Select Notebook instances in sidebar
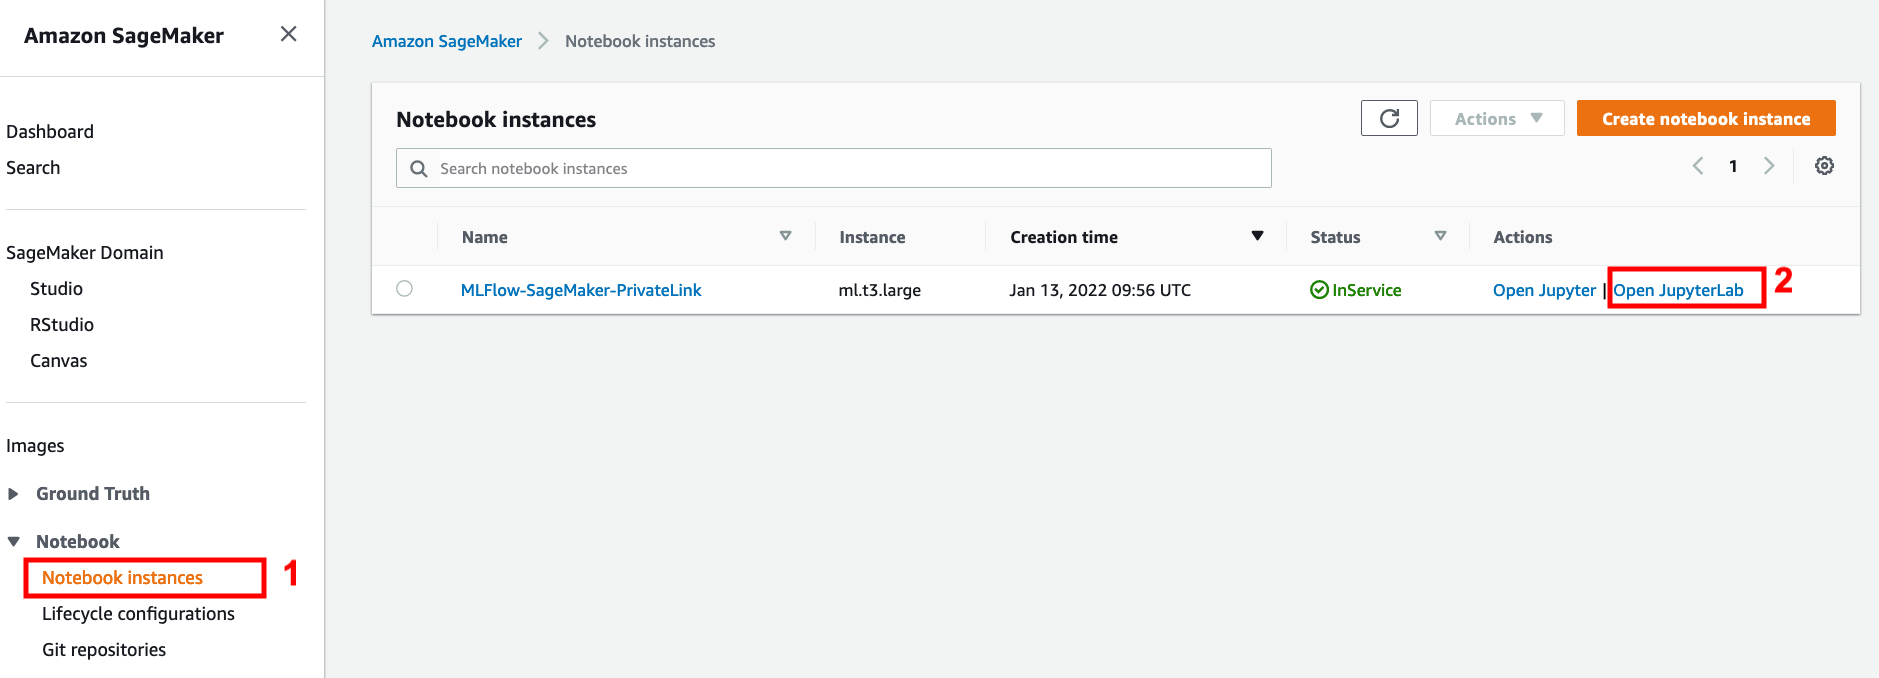Image resolution: width=1879 pixels, height=678 pixels. pyautogui.click(x=122, y=578)
